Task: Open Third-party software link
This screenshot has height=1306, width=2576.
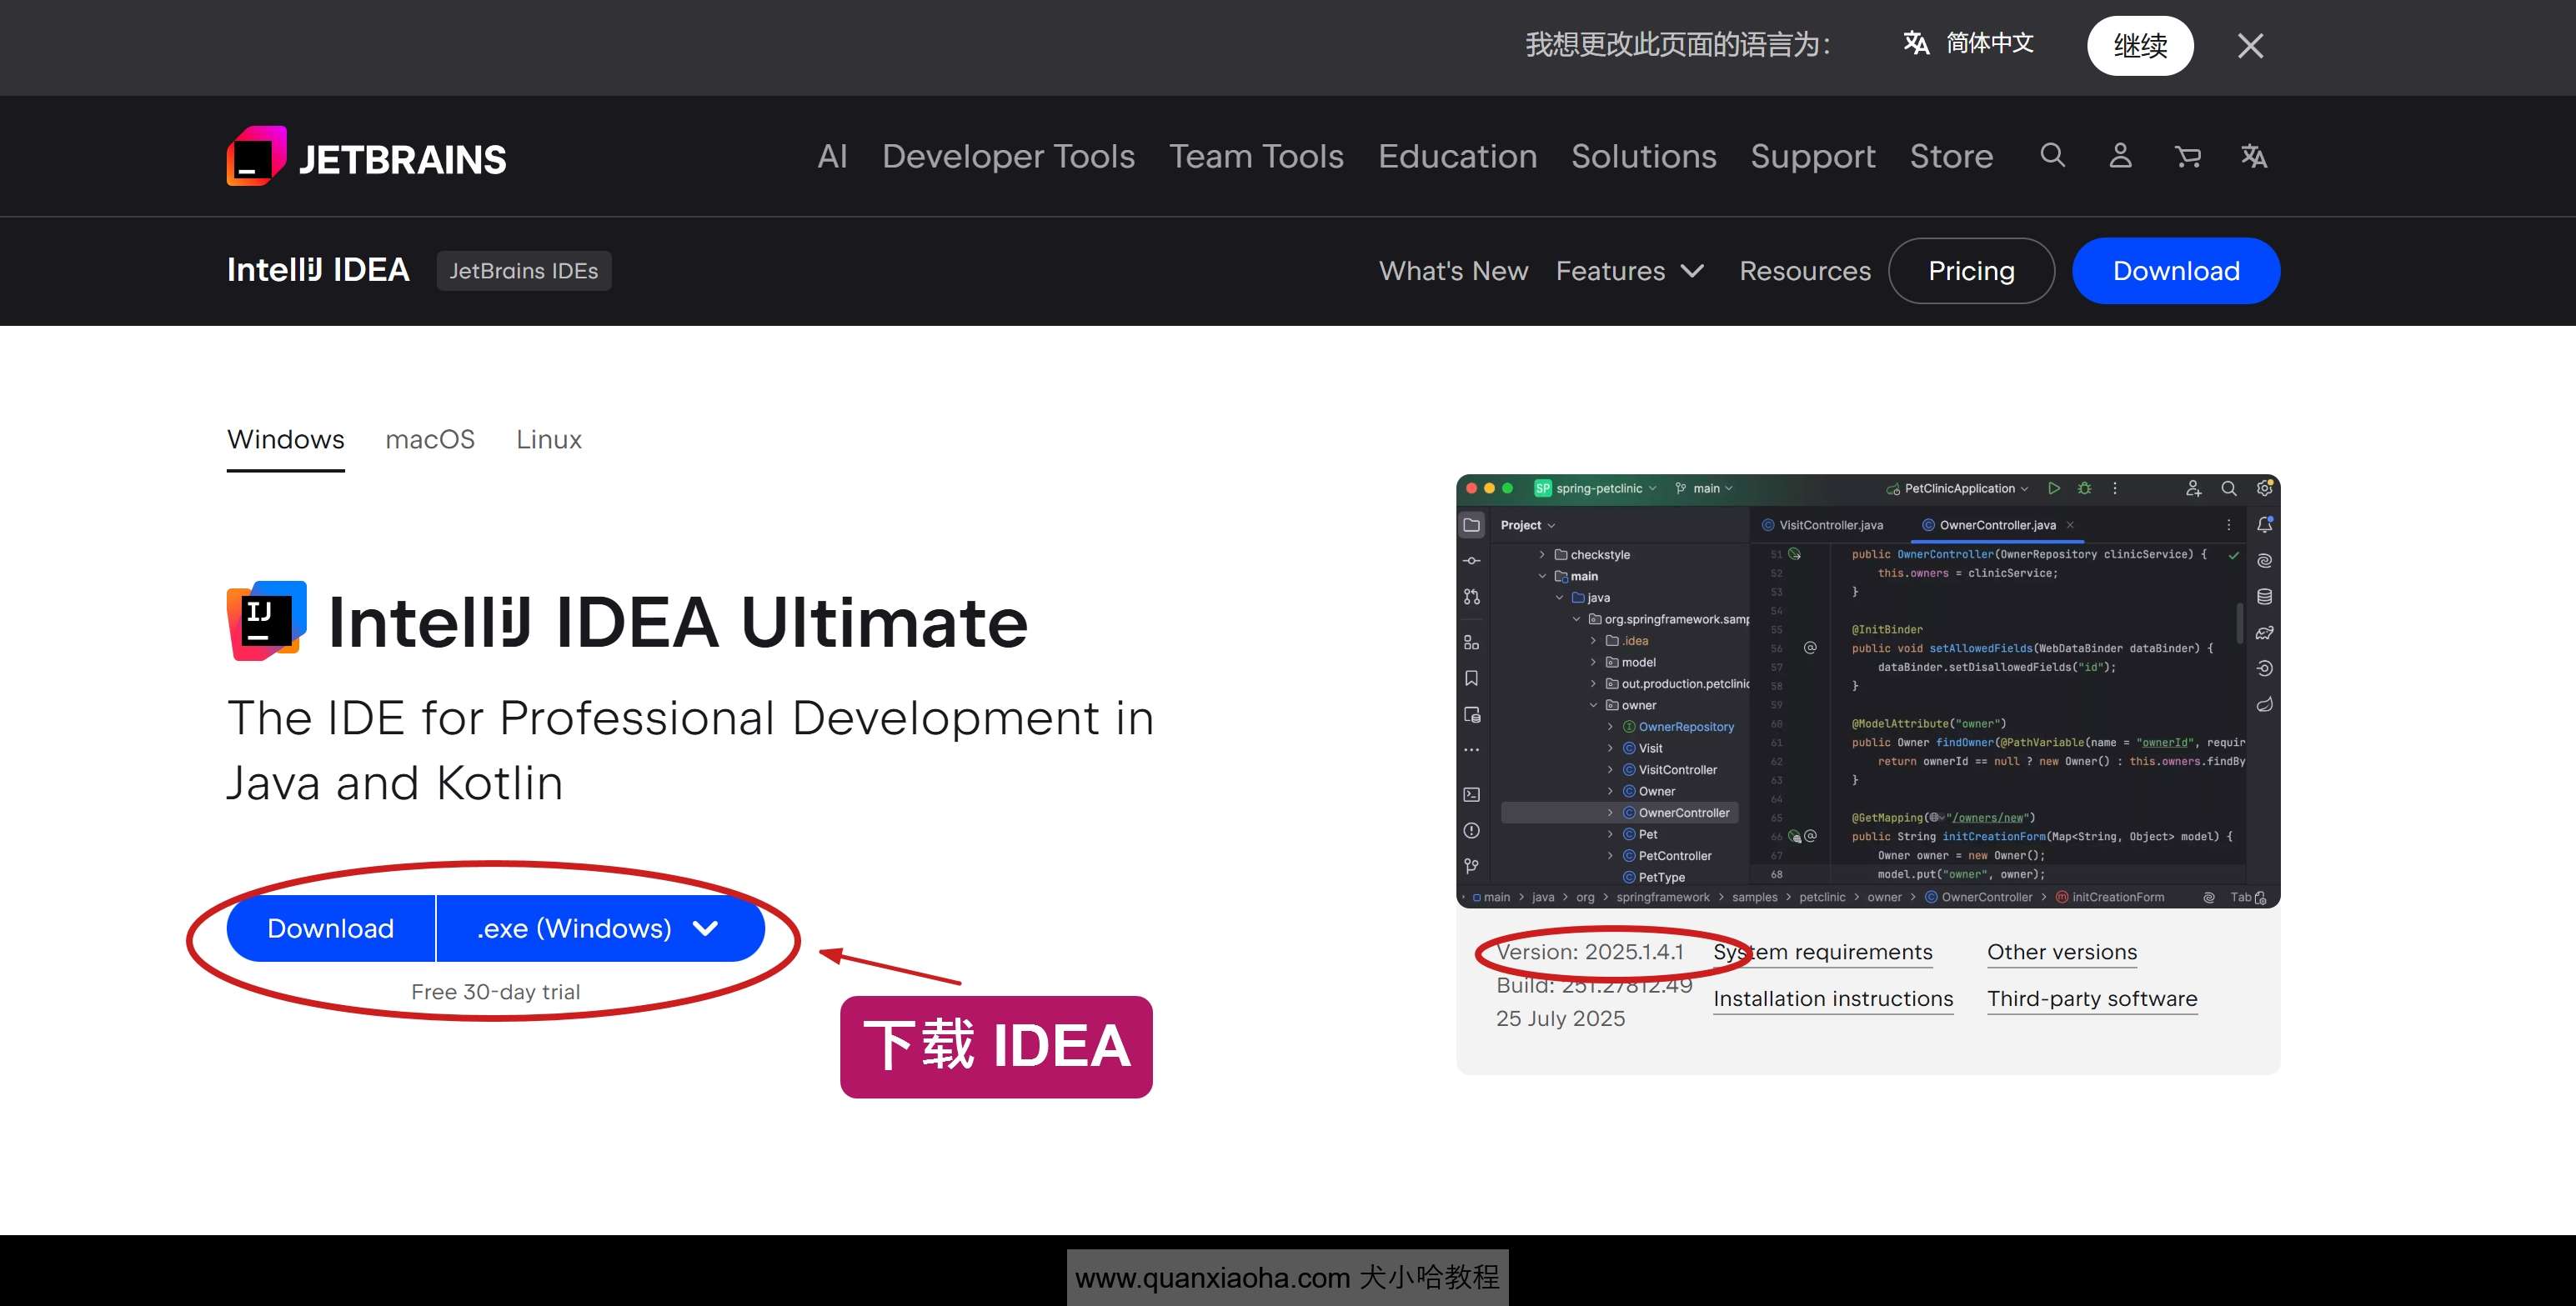Action: (x=2092, y=999)
